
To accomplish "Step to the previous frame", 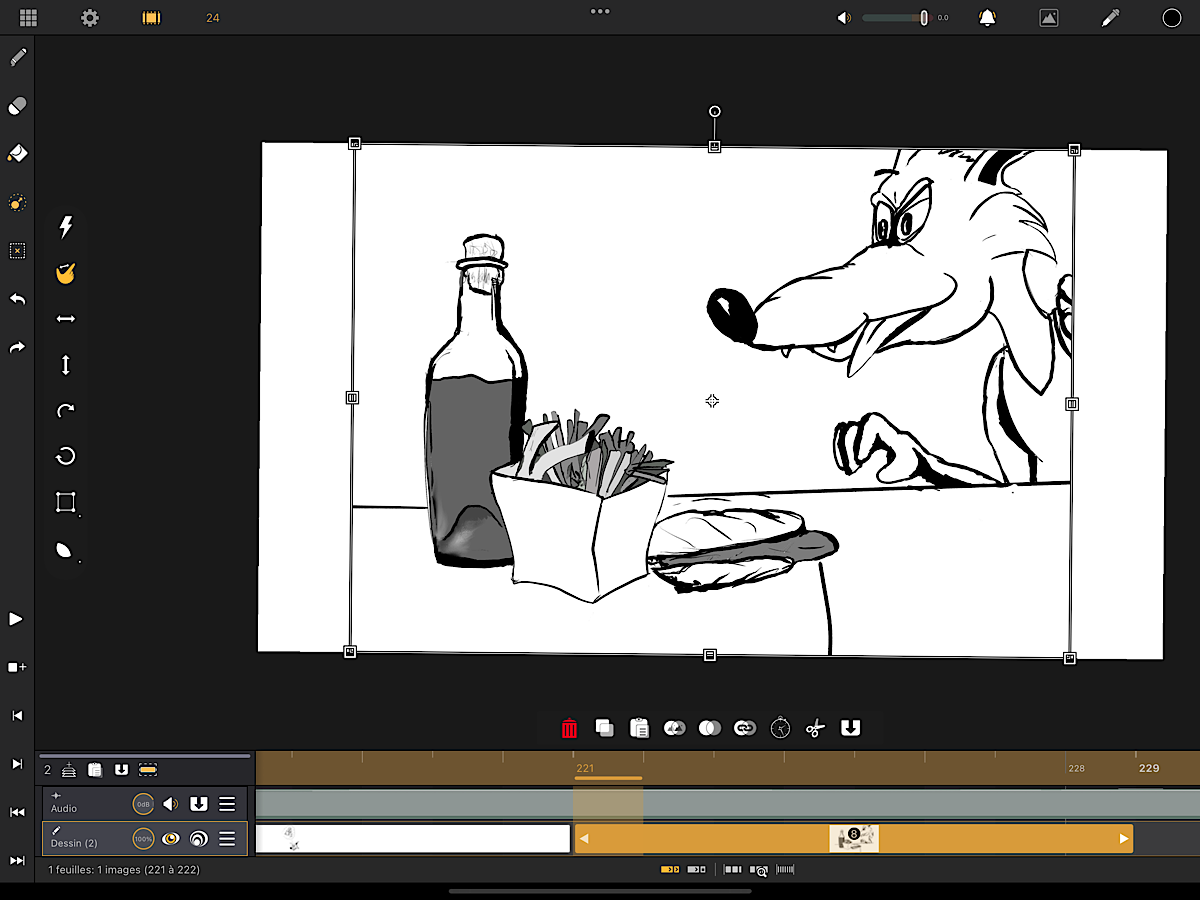I will [x=17, y=716].
